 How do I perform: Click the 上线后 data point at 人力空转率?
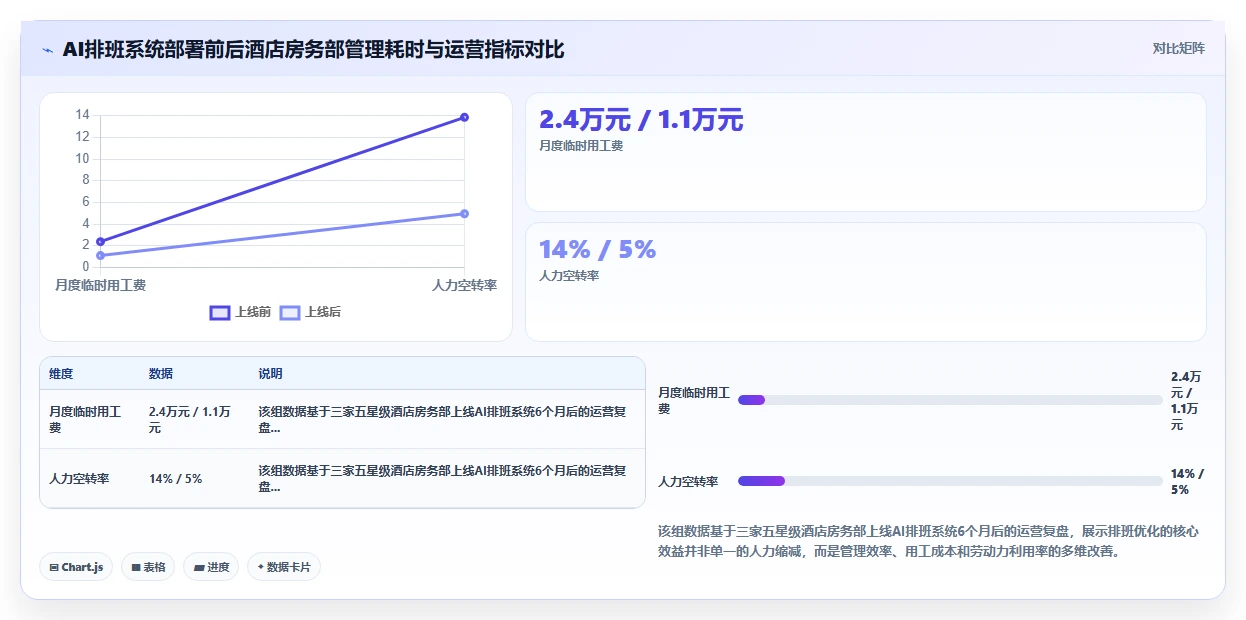pos(464,213)
